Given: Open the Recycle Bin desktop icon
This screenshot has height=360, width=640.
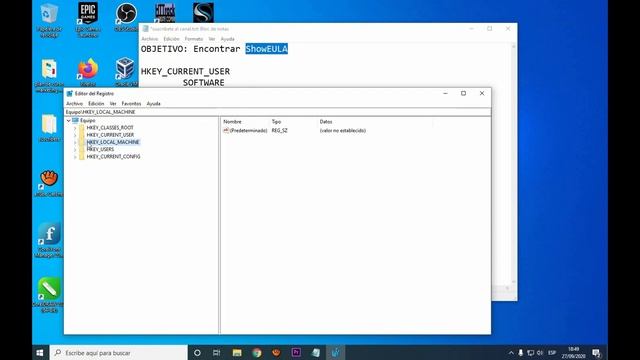Looking at the screenshot, I should tap(49, 20).
